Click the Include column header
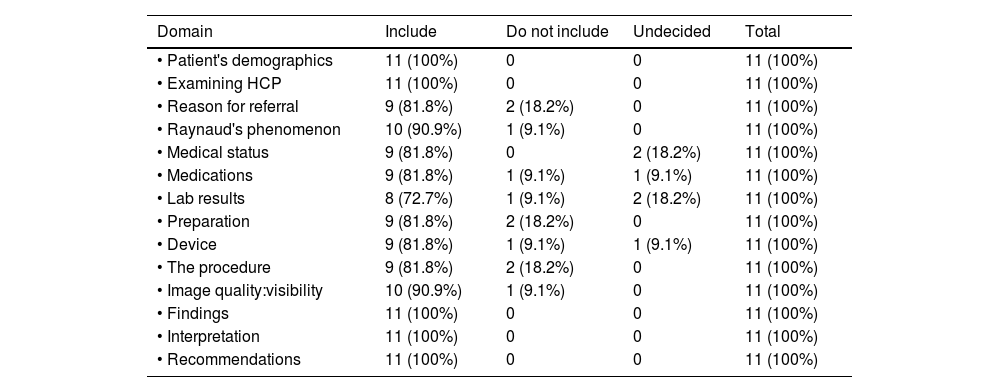Screen dimensions: 1000x392 click(411, 32)
